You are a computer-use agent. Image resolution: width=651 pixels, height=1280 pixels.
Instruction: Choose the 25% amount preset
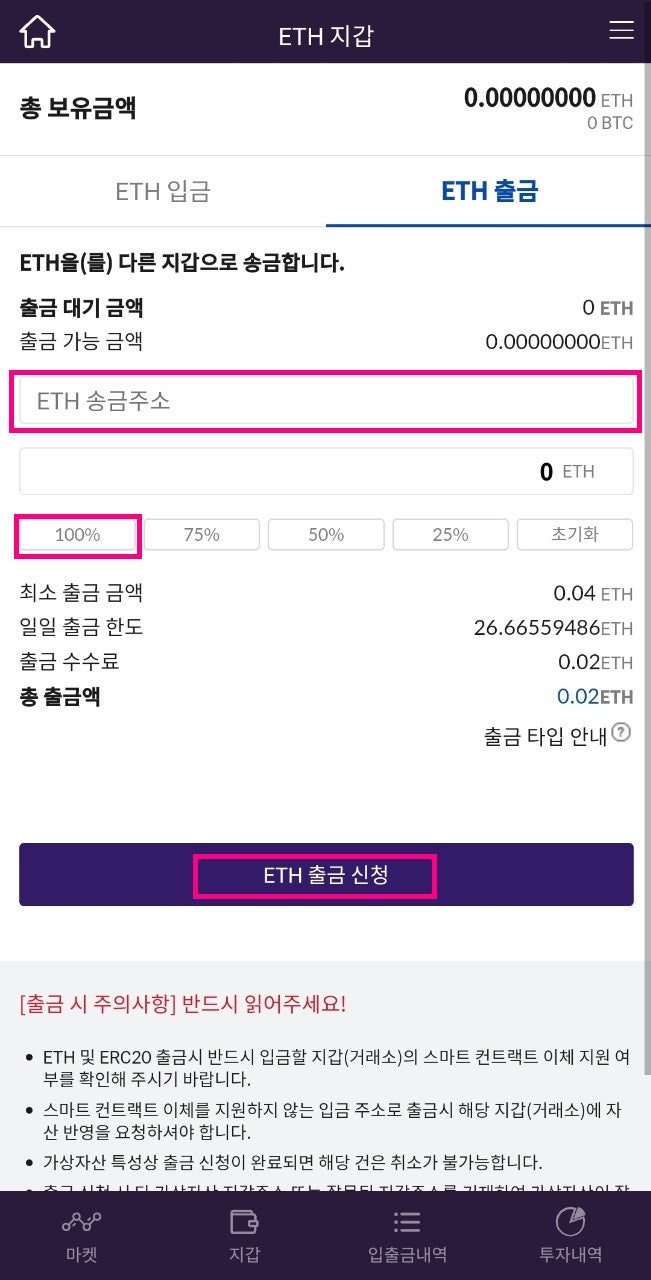[450, 534]
